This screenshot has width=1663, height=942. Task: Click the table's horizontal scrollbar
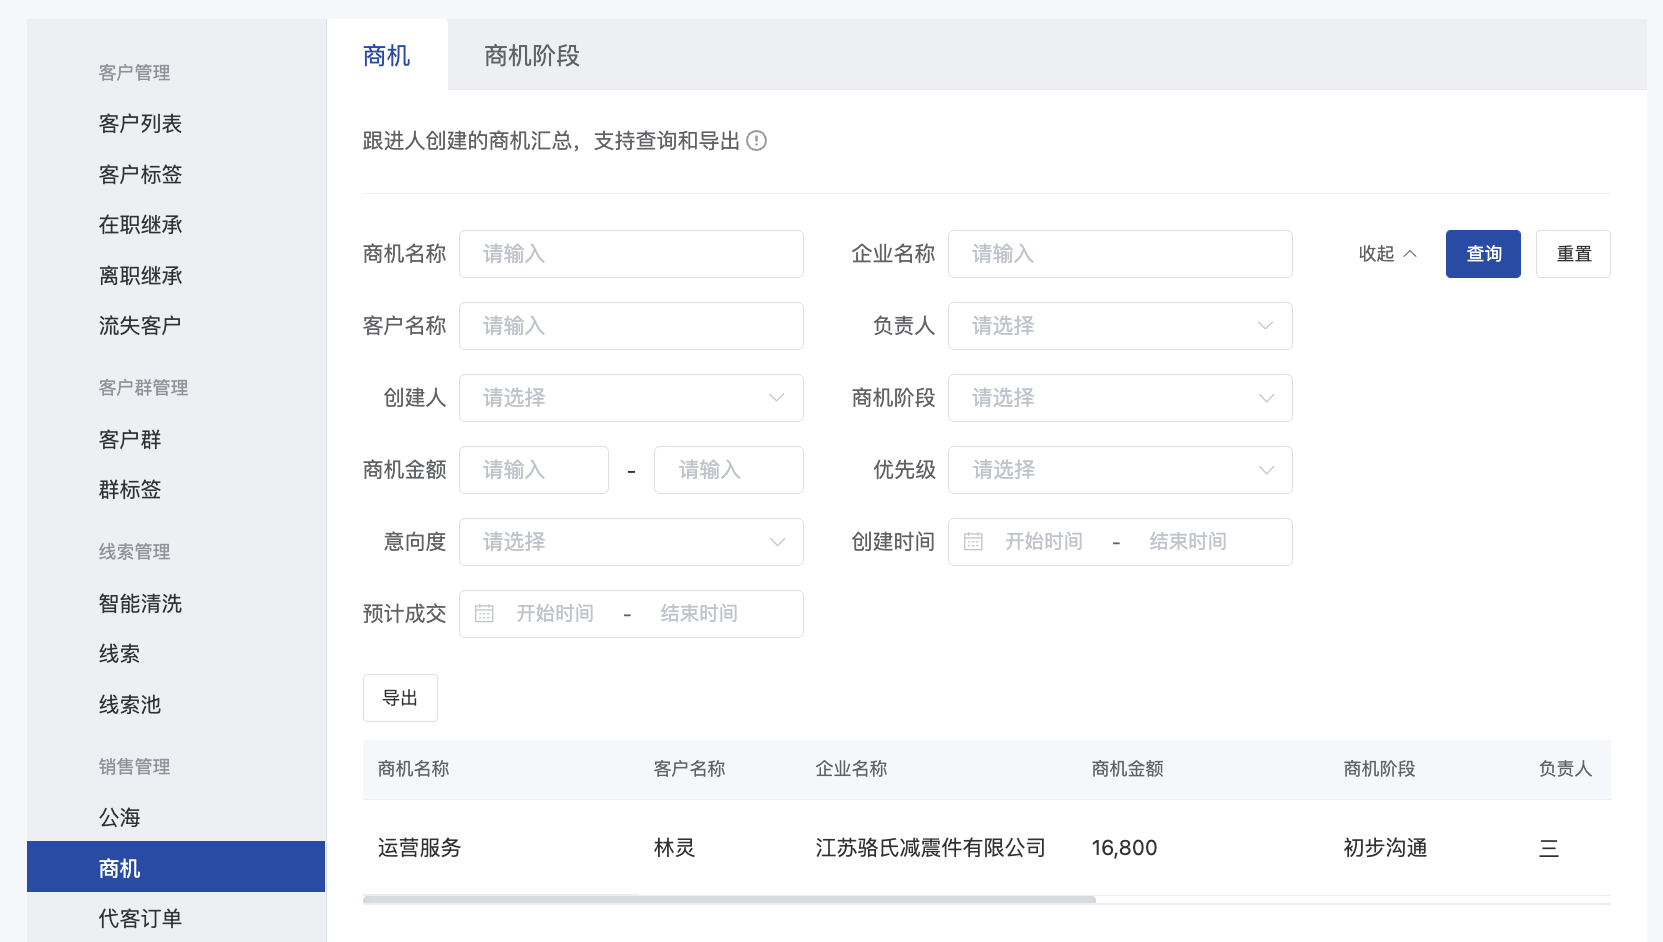pyautogui.click(x=729, y=900)
